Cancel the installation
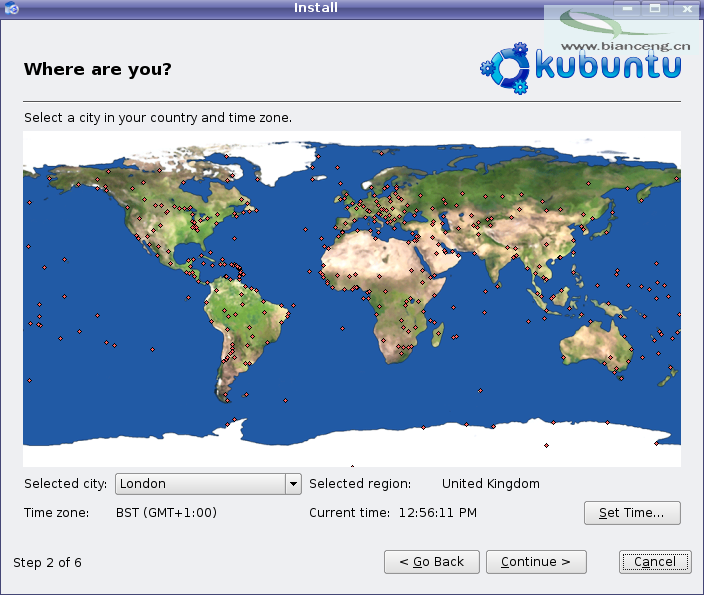The width and height of the screenshot is (704, 595). [655, 562]
